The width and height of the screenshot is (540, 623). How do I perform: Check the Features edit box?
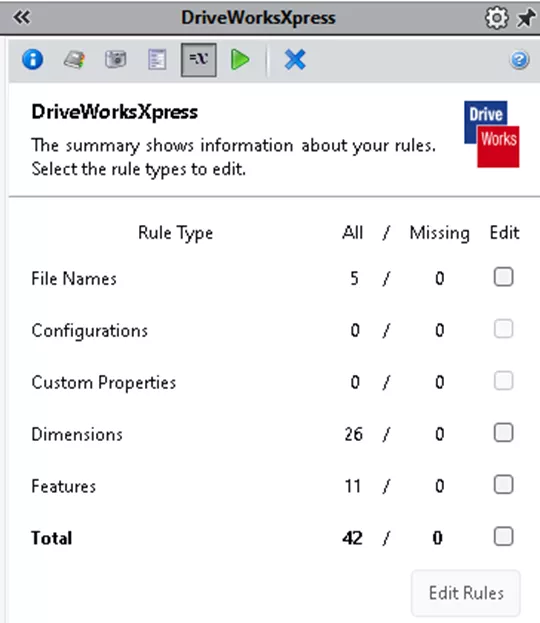[x=503, y=484]
